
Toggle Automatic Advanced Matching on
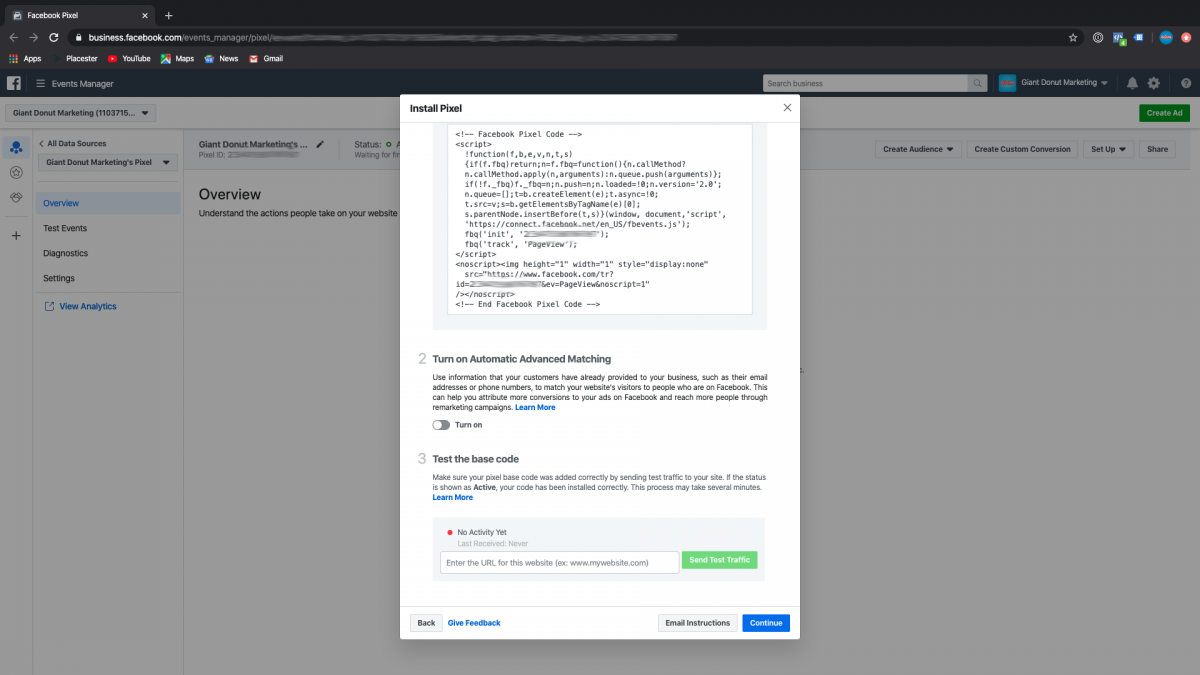click(441, 425)
